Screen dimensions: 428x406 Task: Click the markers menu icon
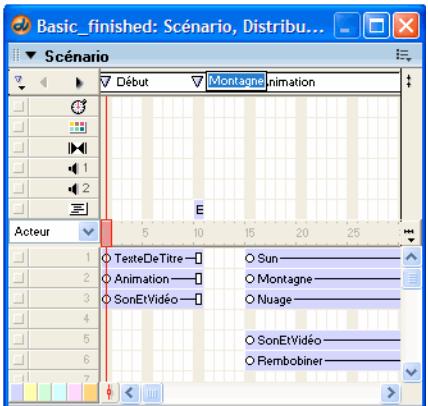pyautogui.click(x=19, y=82)
